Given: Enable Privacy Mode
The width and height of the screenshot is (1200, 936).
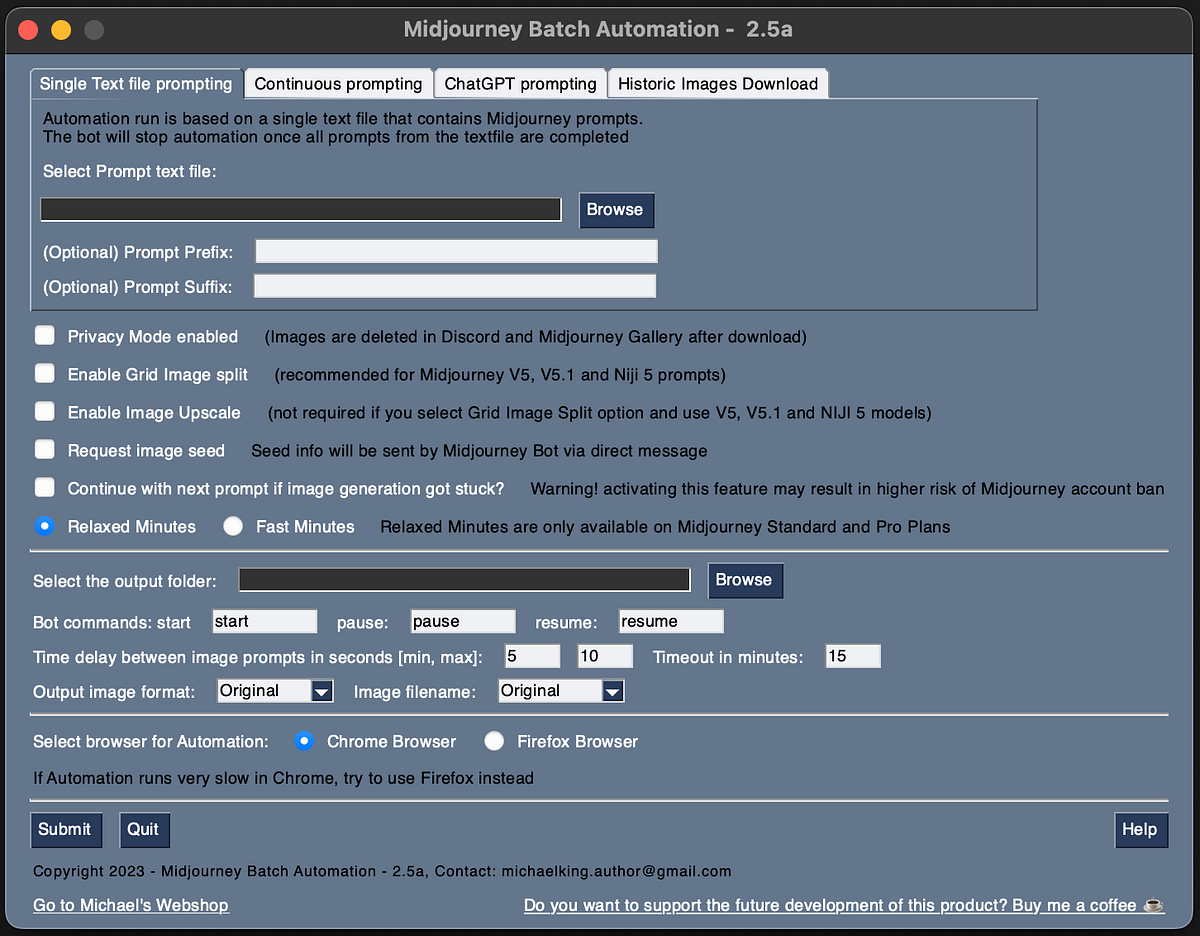Looking at the screenshot, I should 44,336.
